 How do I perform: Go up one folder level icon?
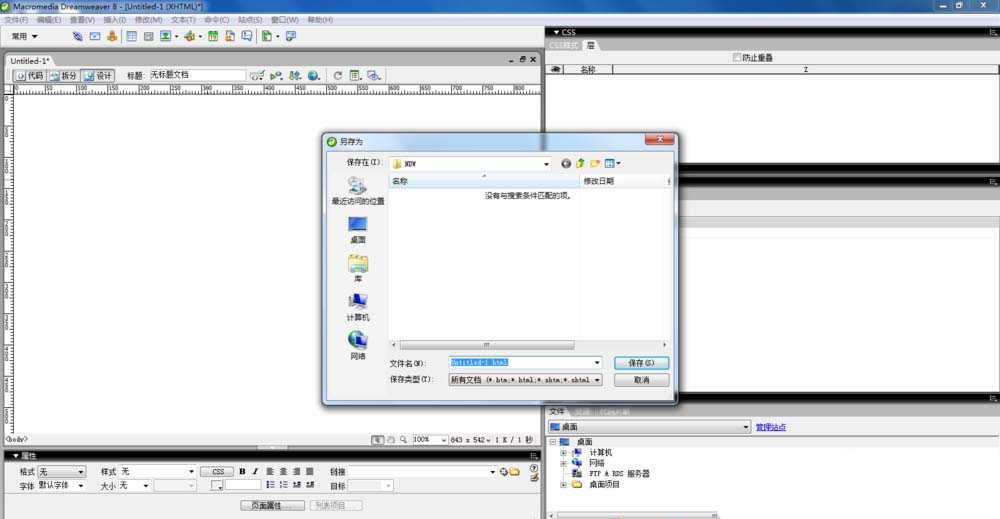[x=580, y=163]
